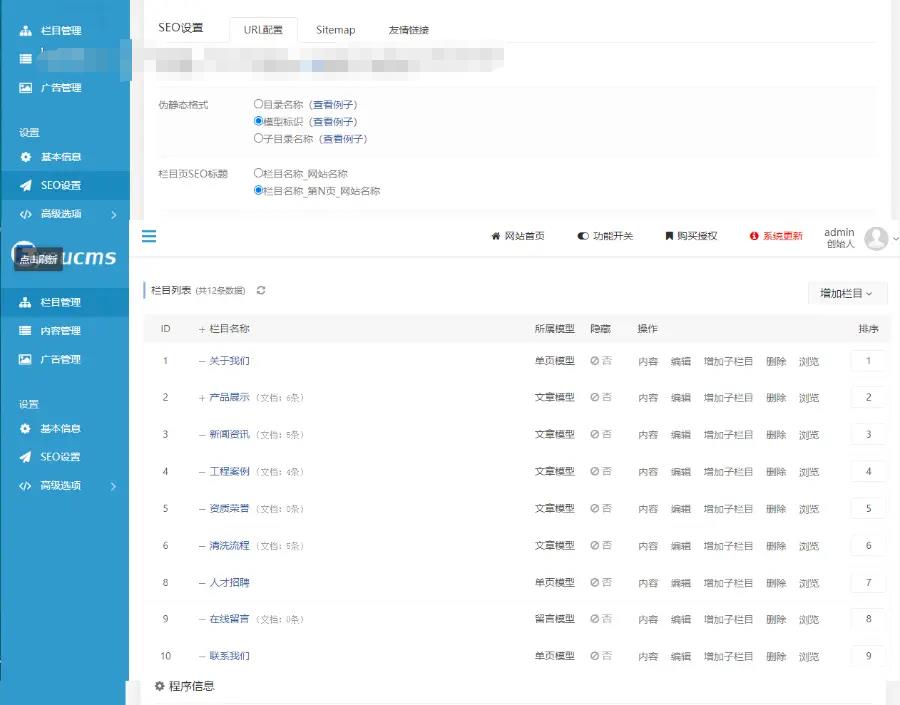Choose 栏目名称_网站名称 SEO title radio
900x705 pixels.
(258, 173)
